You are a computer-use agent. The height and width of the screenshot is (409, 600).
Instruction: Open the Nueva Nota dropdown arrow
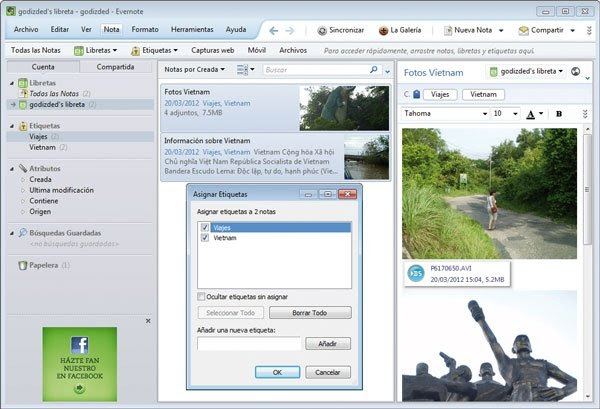(x=501, y=31)
